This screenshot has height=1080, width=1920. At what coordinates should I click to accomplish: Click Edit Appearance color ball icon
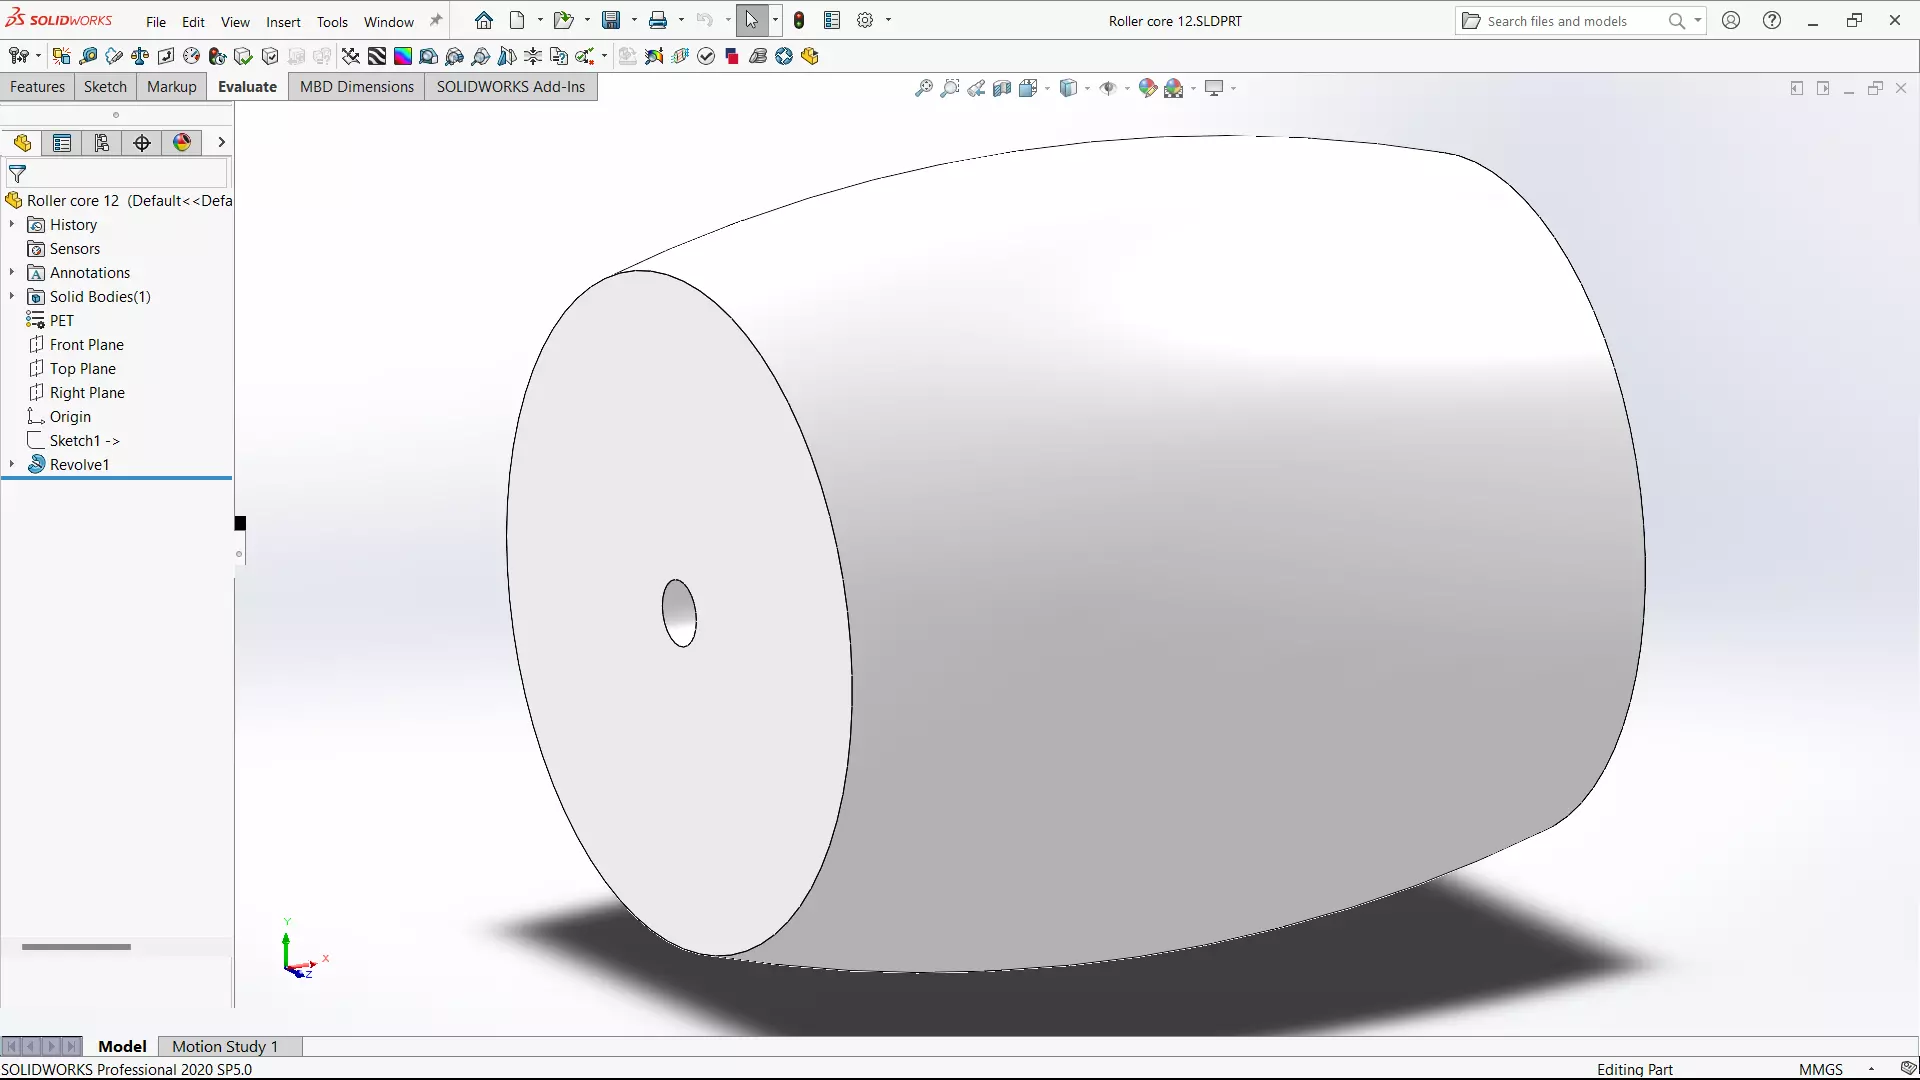click(x=1148, y=88)
